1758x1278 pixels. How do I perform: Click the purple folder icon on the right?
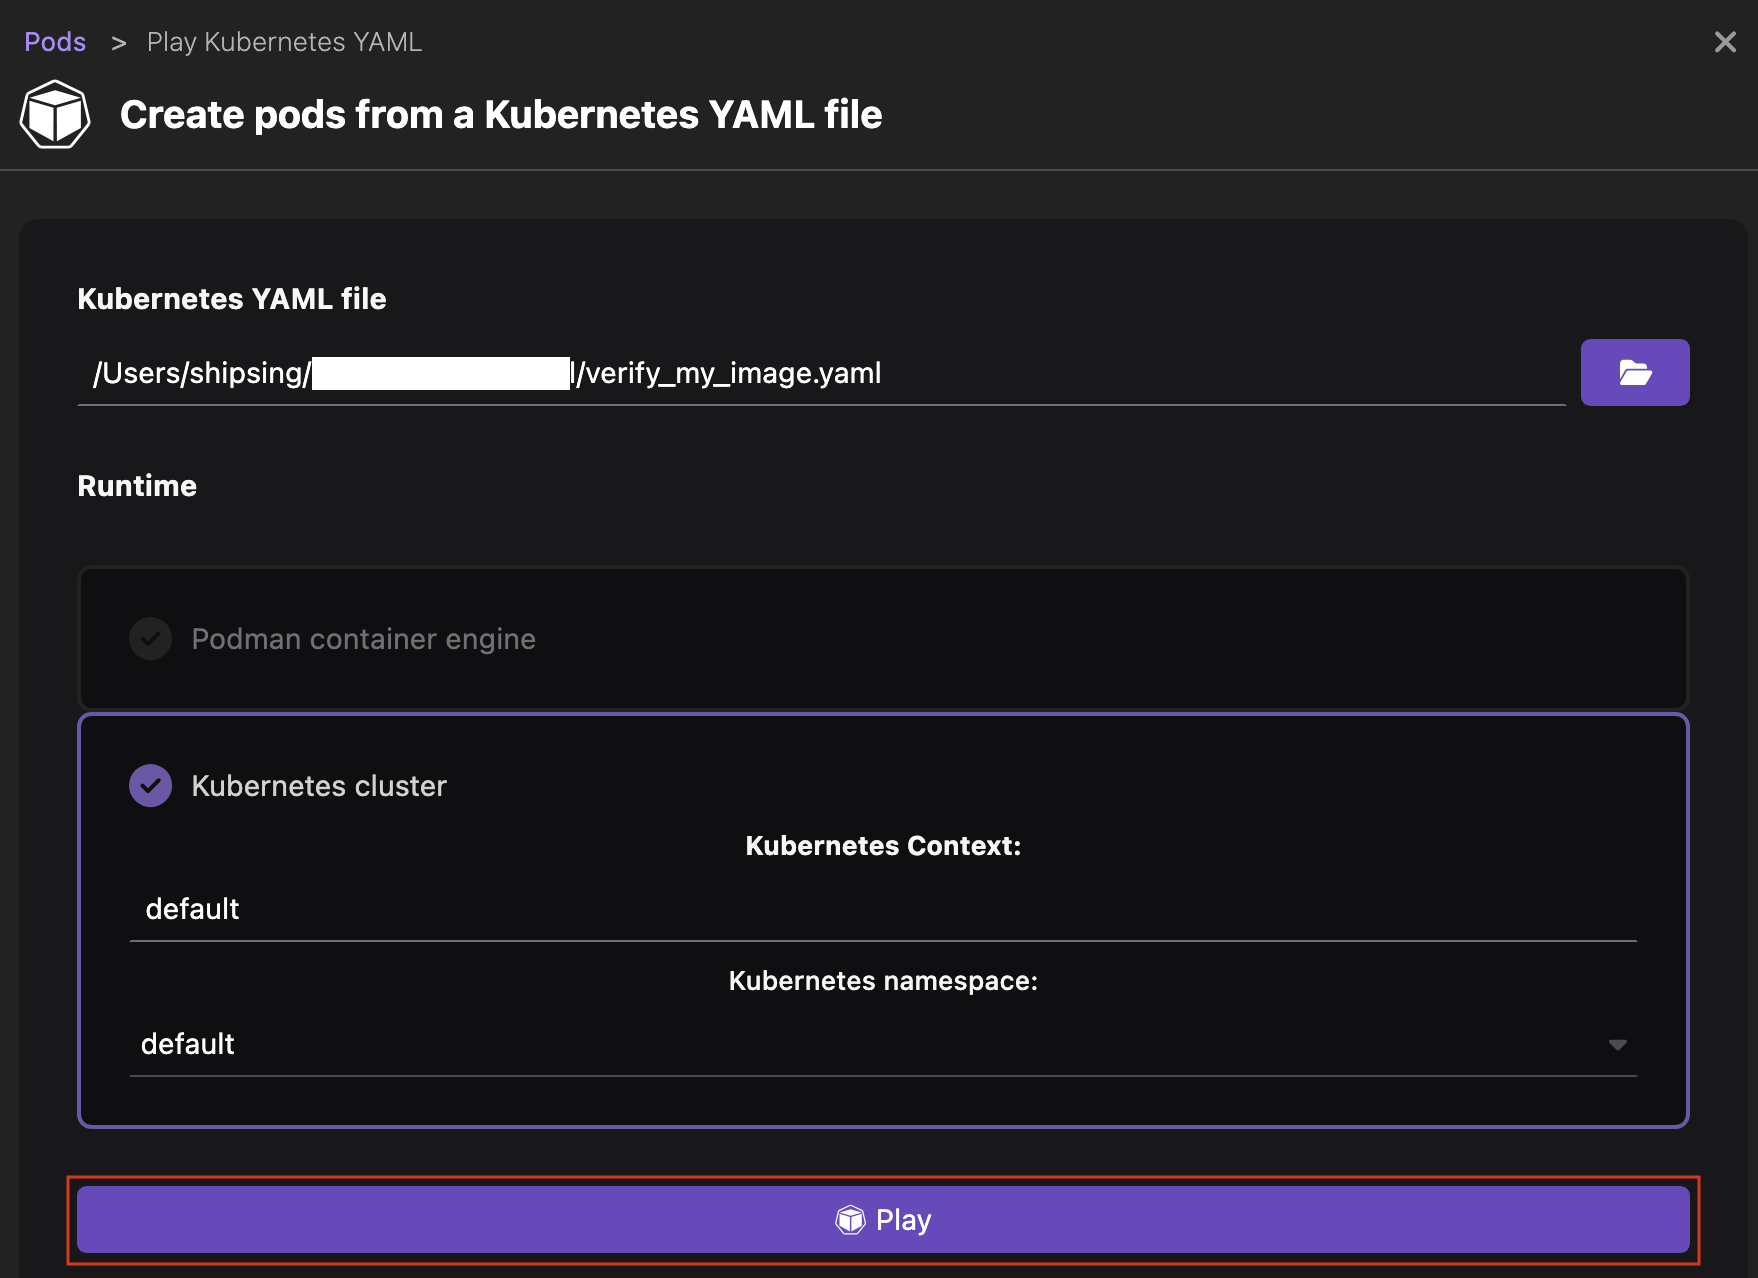click(1634, 372)
